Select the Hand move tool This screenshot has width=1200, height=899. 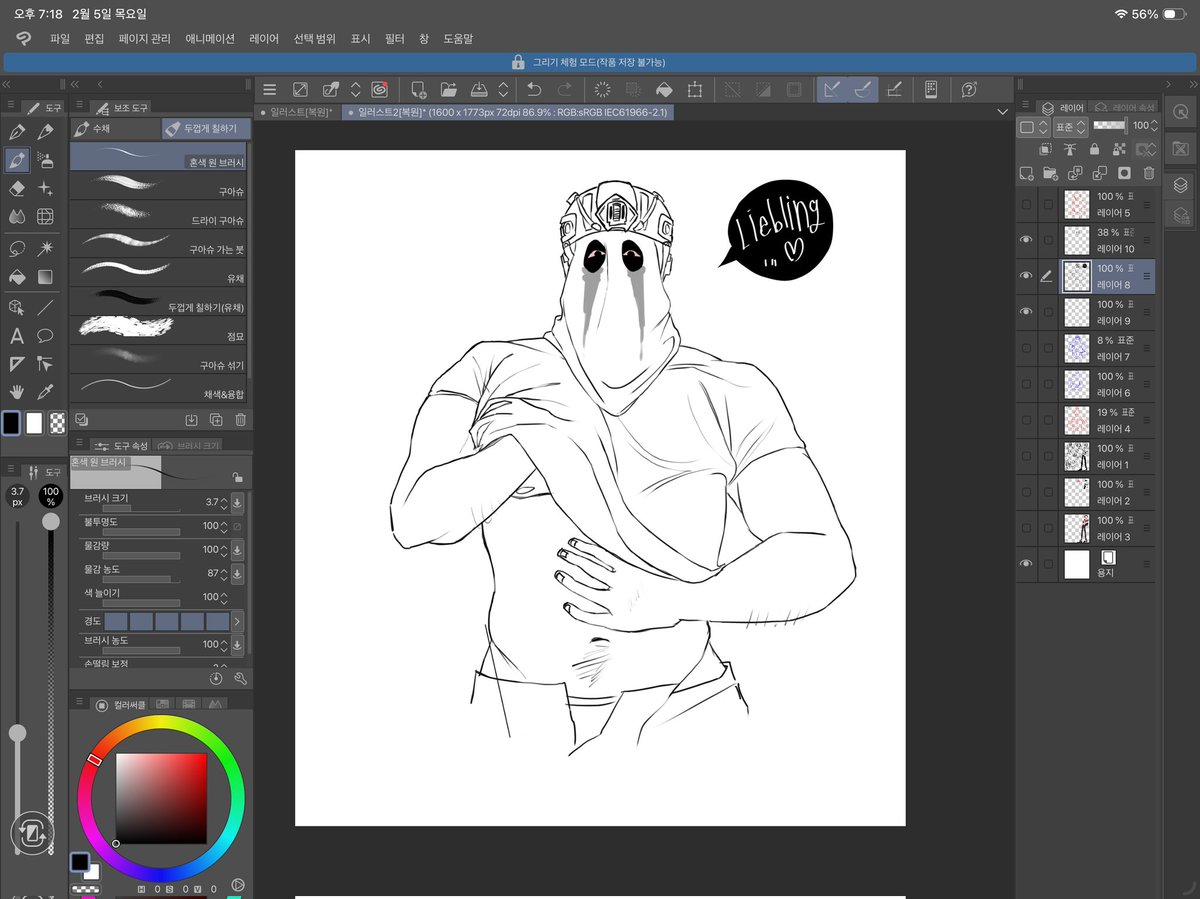click(17, 391)
